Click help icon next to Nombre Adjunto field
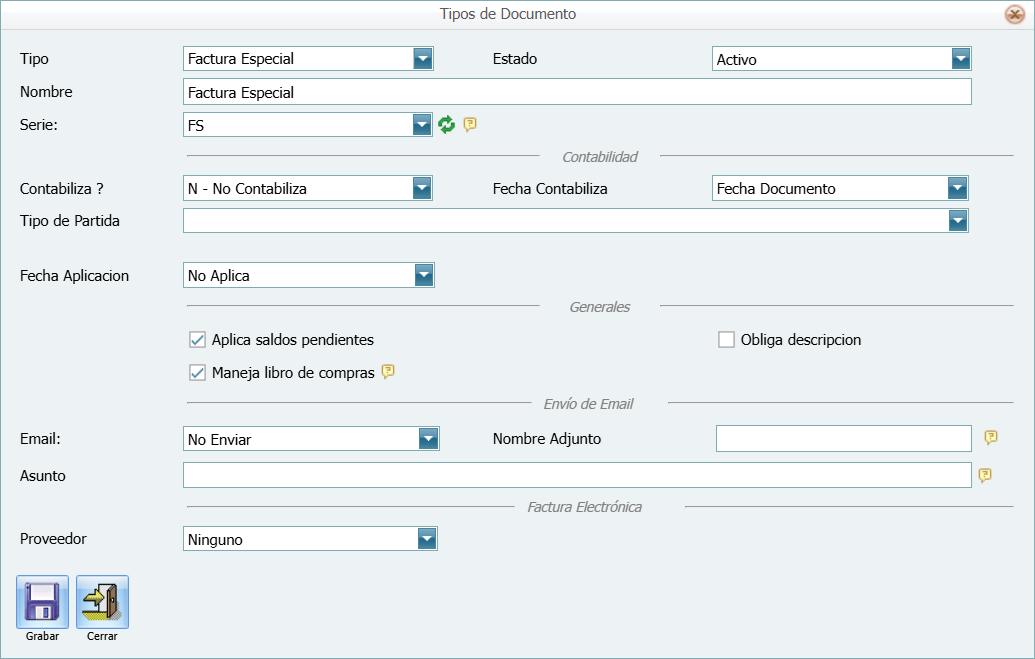 (991, 438)
